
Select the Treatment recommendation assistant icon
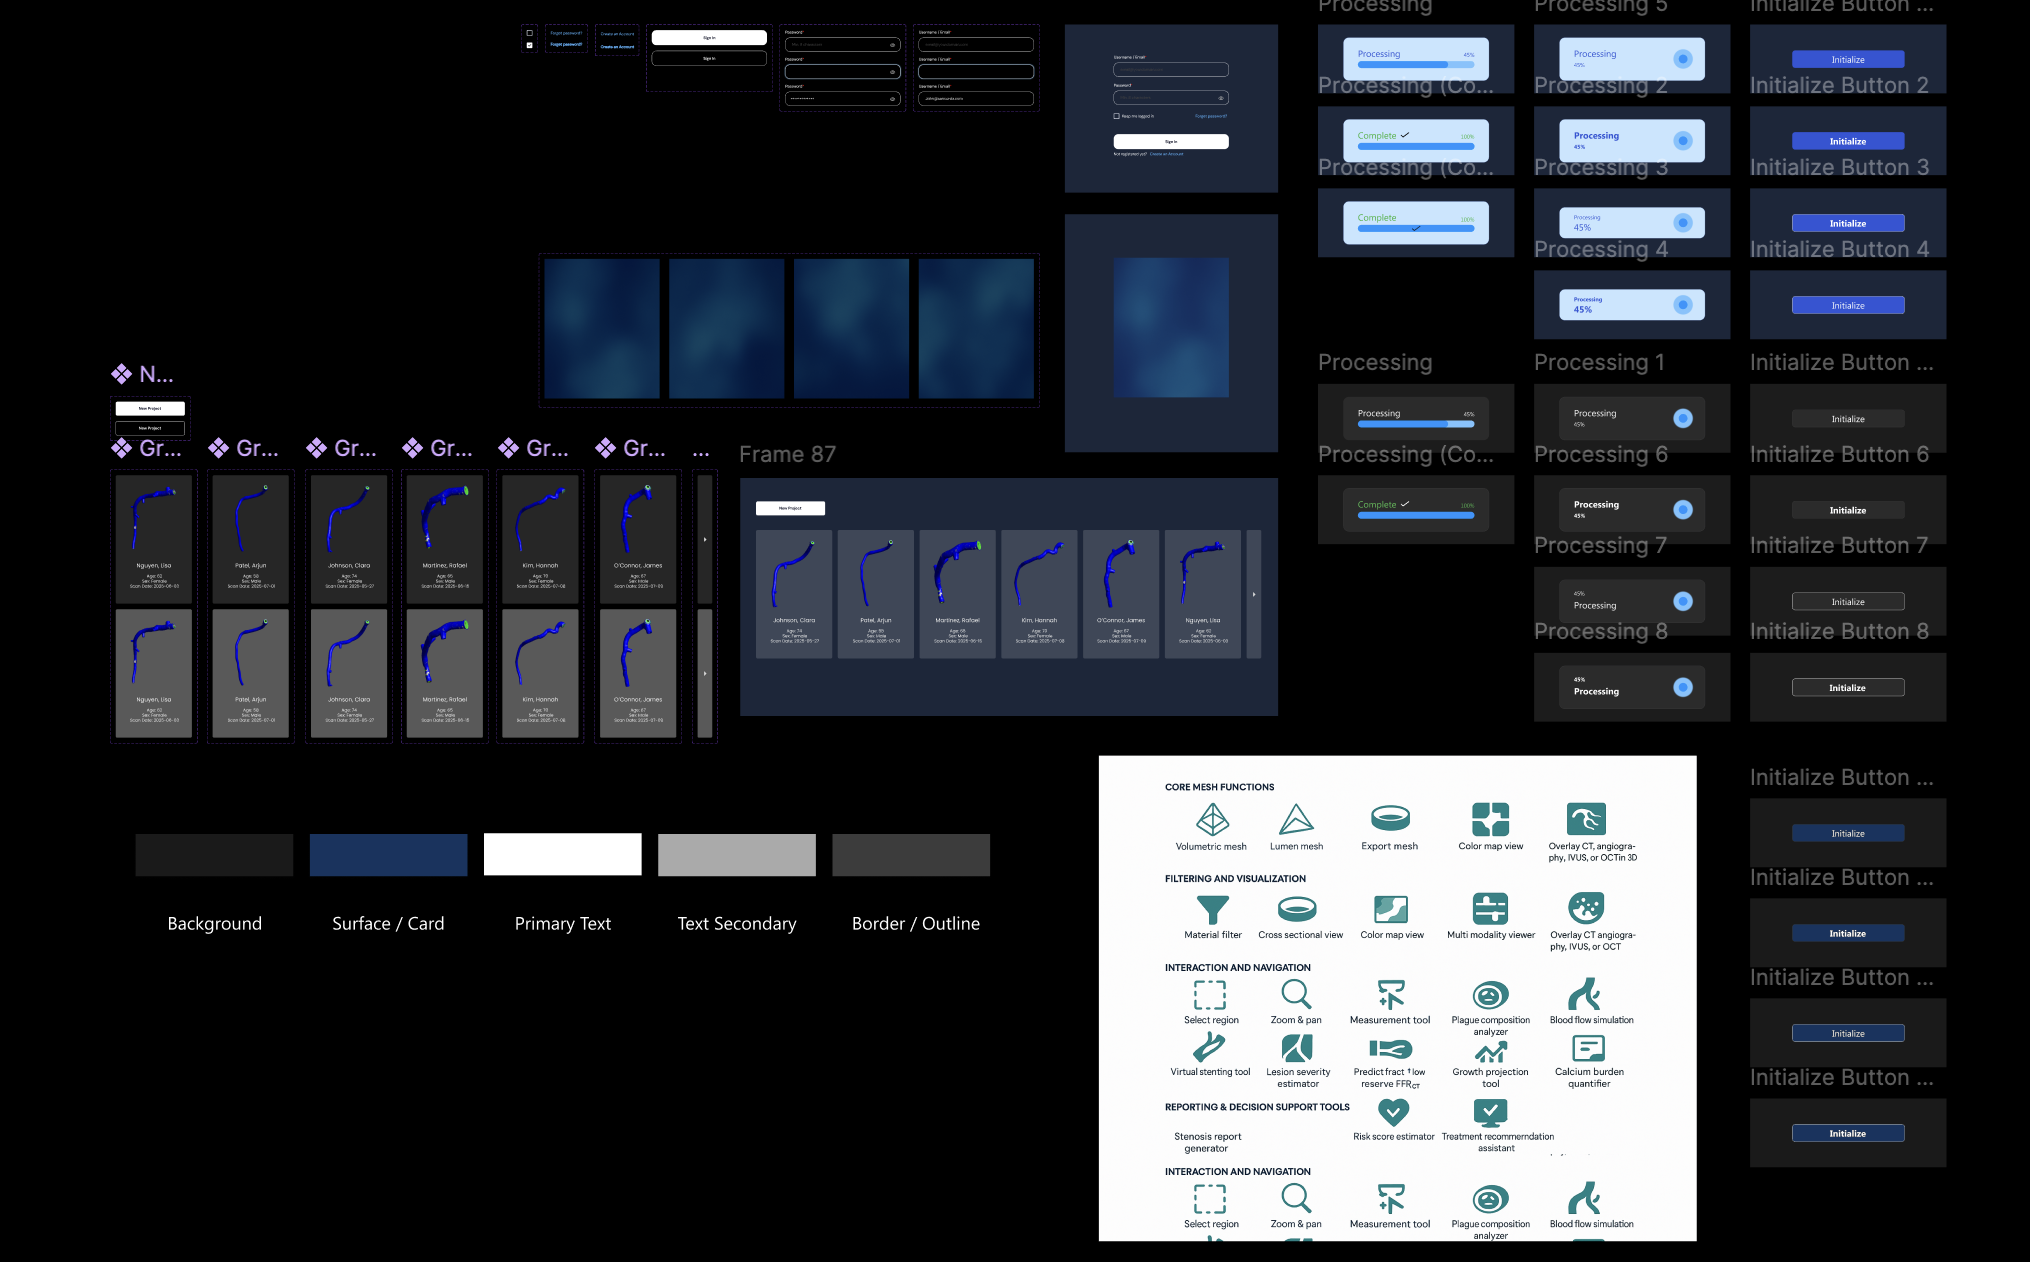pos(1490,1112)
